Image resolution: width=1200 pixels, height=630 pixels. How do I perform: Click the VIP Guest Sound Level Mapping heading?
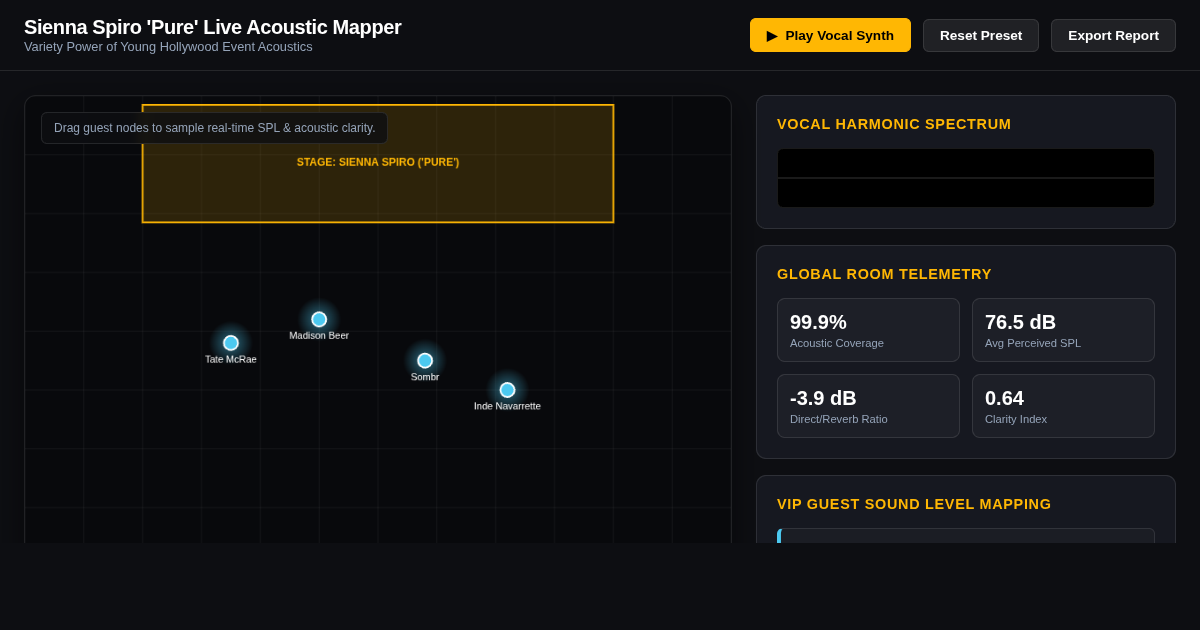point(914,504)
